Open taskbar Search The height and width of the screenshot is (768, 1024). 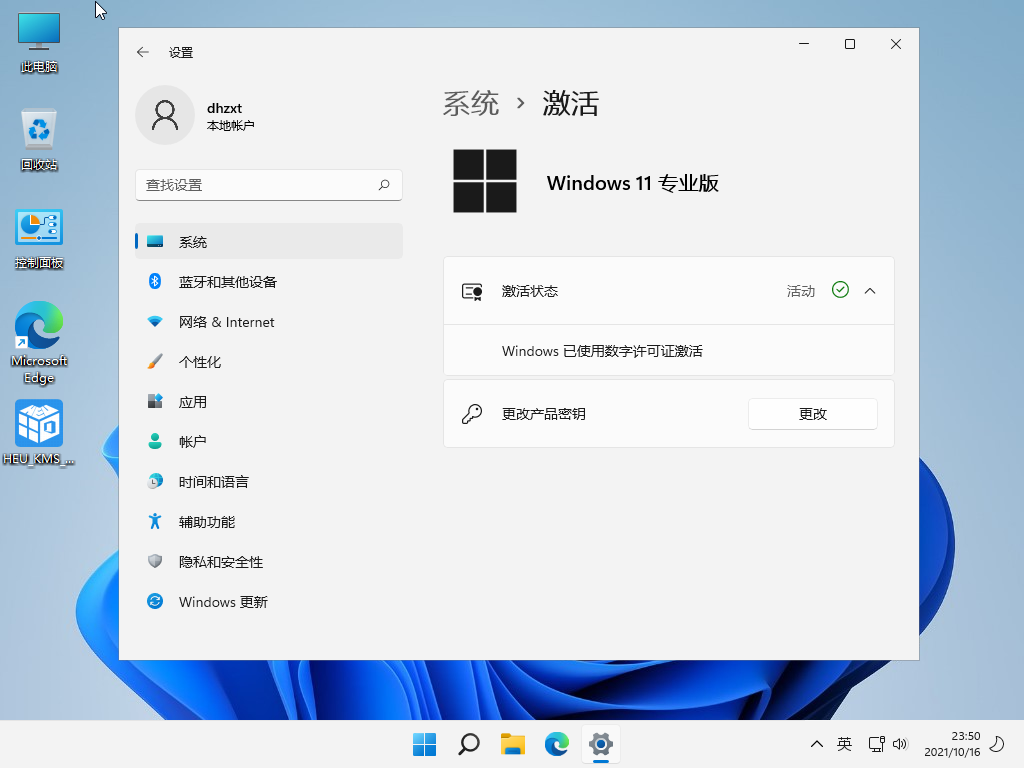[x=469, y=744]
